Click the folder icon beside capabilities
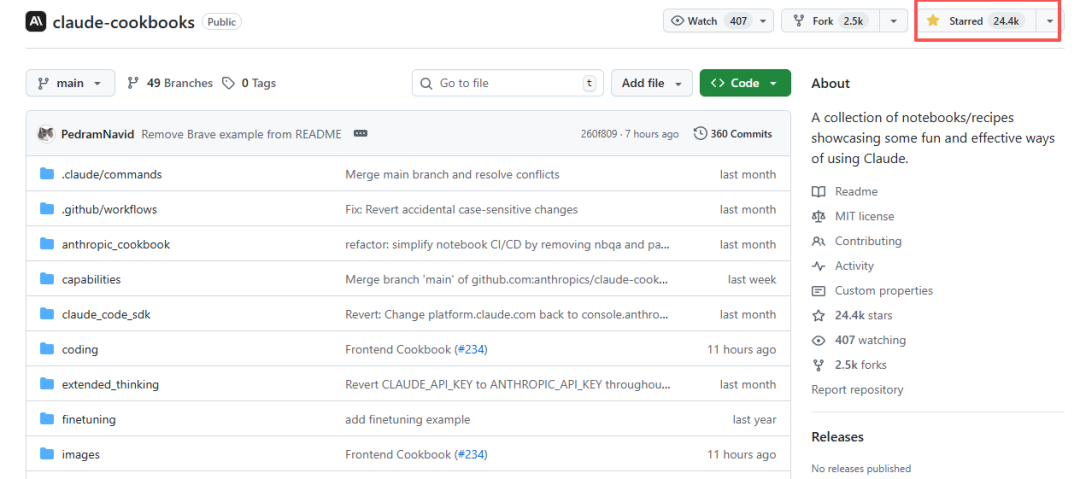 click(x=47, y=279)
